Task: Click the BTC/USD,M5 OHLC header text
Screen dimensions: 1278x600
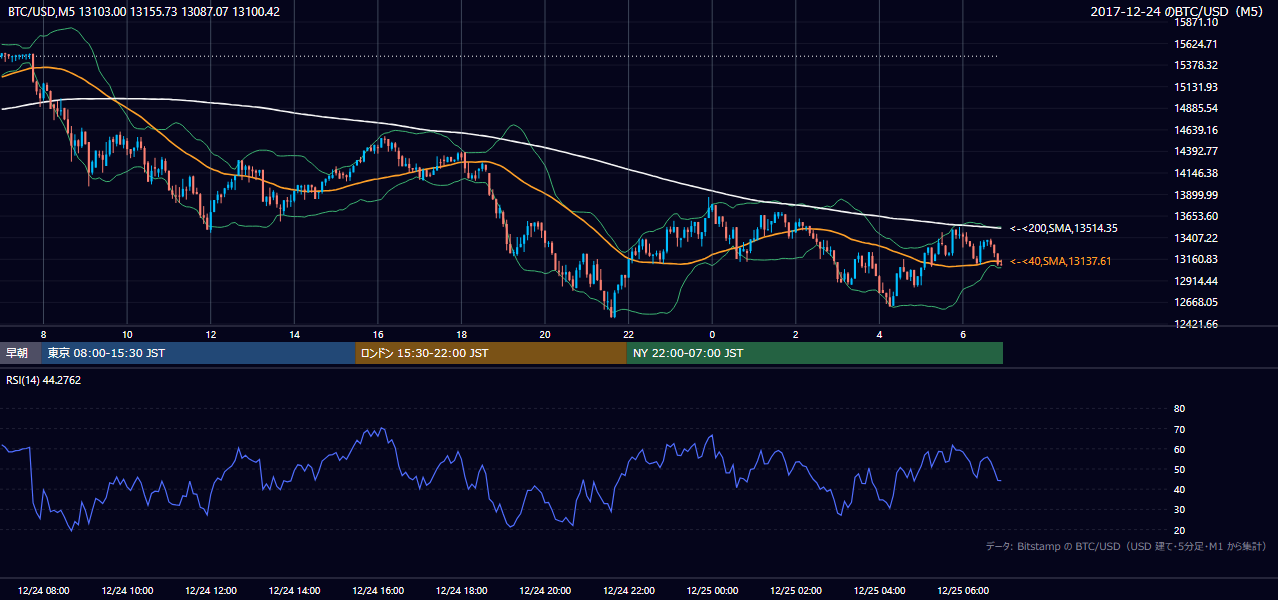Action: [144, 12]
